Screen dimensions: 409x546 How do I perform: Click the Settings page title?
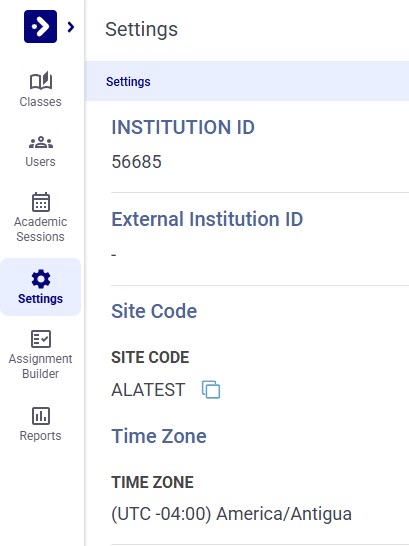pyautogui.click(x=141, y=29)
